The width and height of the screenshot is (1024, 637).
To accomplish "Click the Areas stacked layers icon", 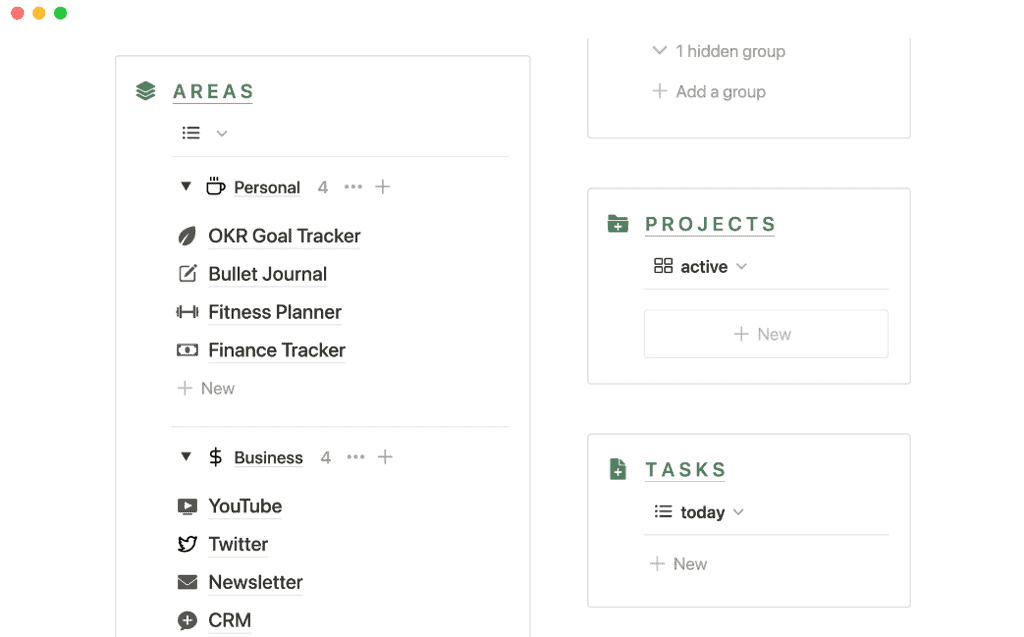I will pos(146,91).
